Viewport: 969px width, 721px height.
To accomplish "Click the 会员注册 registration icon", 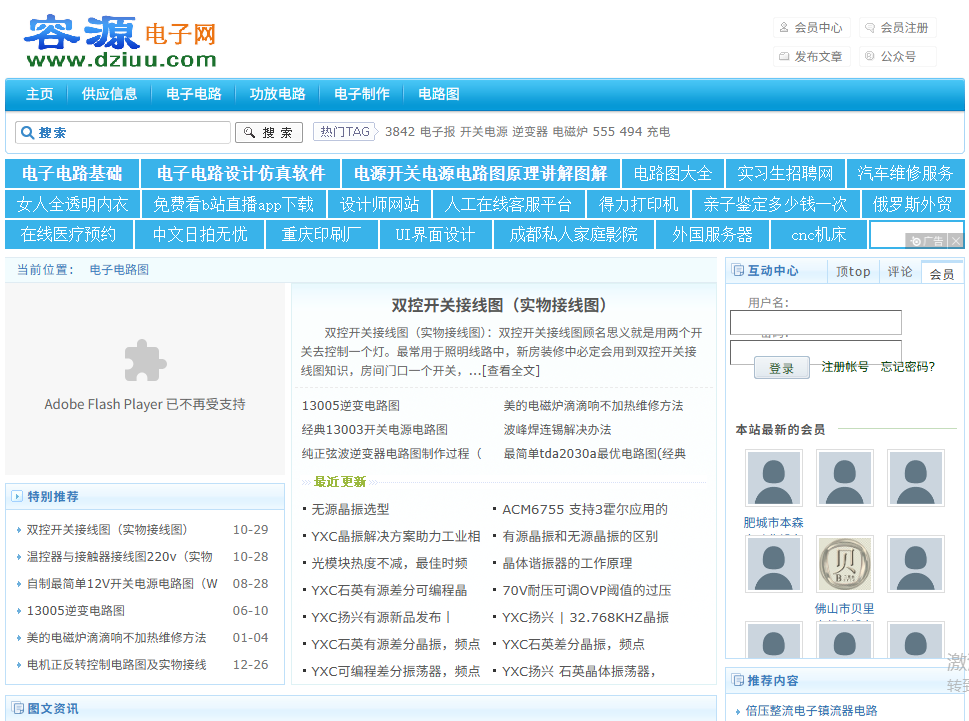I will (x=869, y=27).
